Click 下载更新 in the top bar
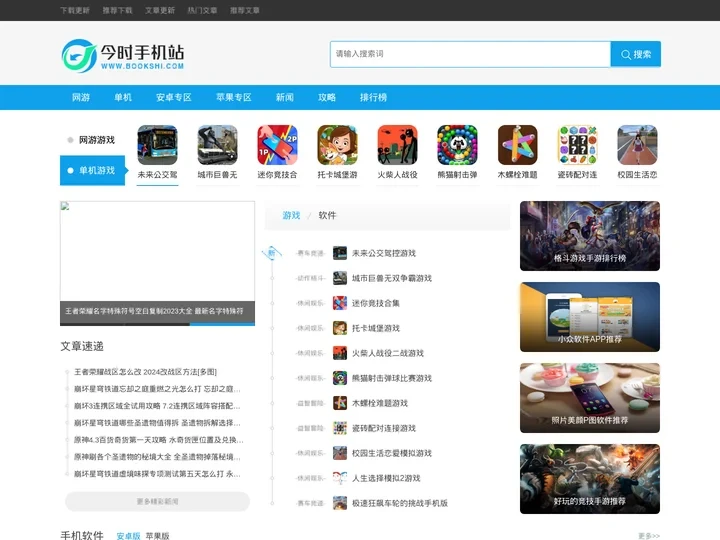 point(75,11)
